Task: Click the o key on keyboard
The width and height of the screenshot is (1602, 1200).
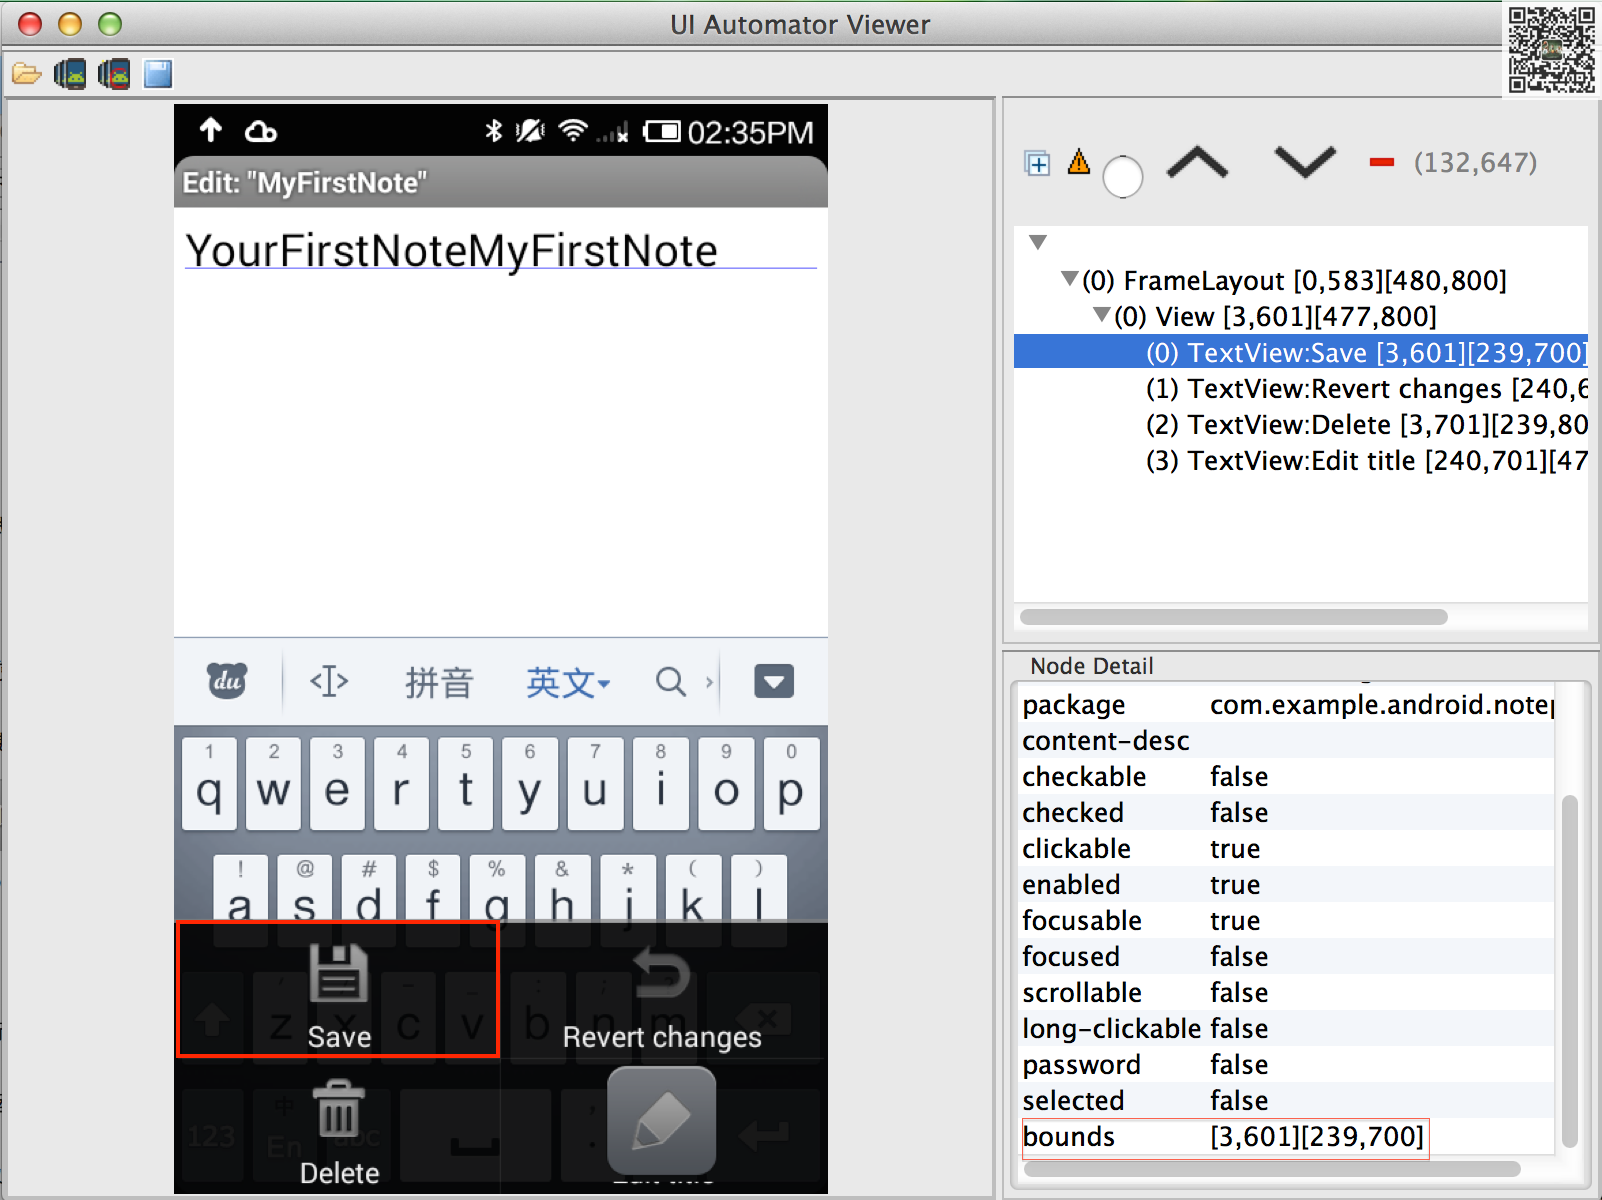Action: (726, 784)
